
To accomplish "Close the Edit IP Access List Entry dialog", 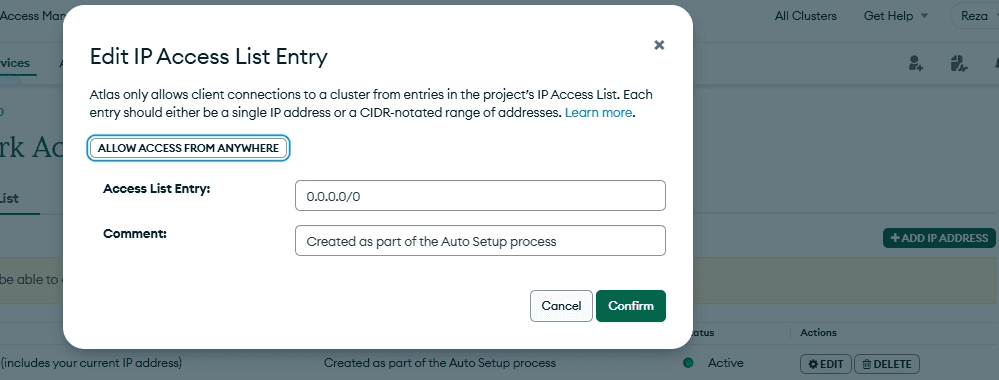I will tap(659, 45).
